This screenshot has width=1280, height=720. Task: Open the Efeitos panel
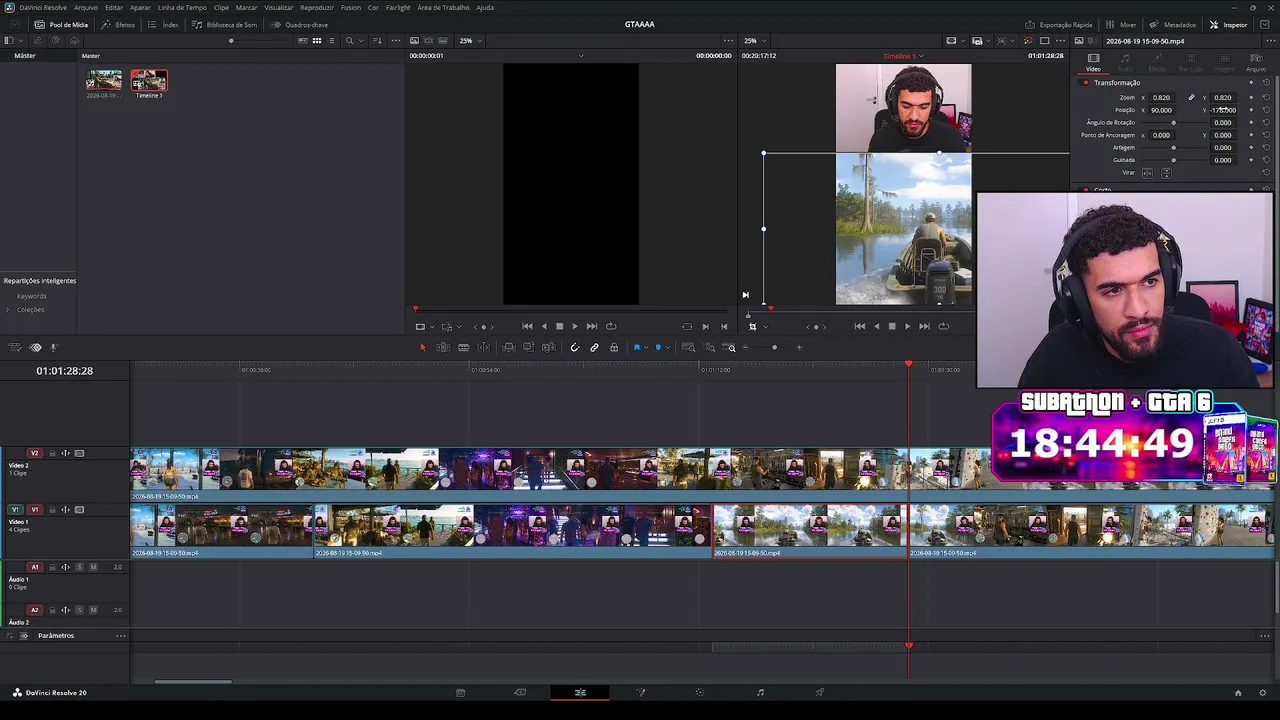119,24
